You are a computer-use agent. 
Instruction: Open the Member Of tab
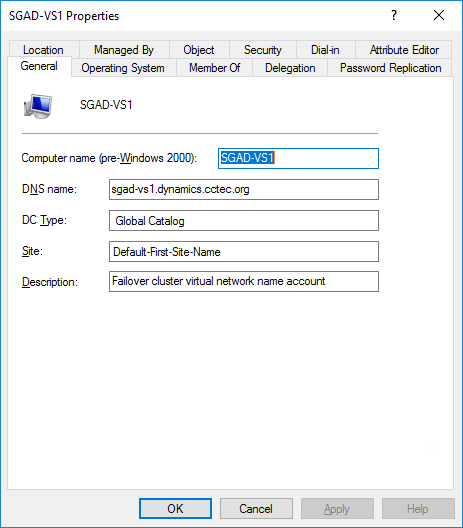pyautogui.click(x=214, y=68)
